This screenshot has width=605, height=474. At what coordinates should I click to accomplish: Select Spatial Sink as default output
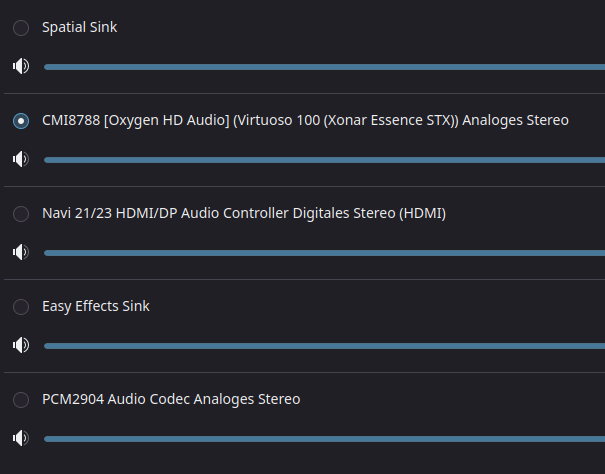click(x=21, y=28)
